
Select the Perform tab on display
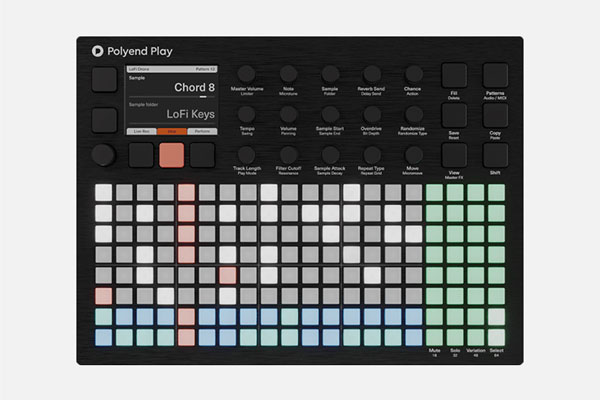(202, 131)
